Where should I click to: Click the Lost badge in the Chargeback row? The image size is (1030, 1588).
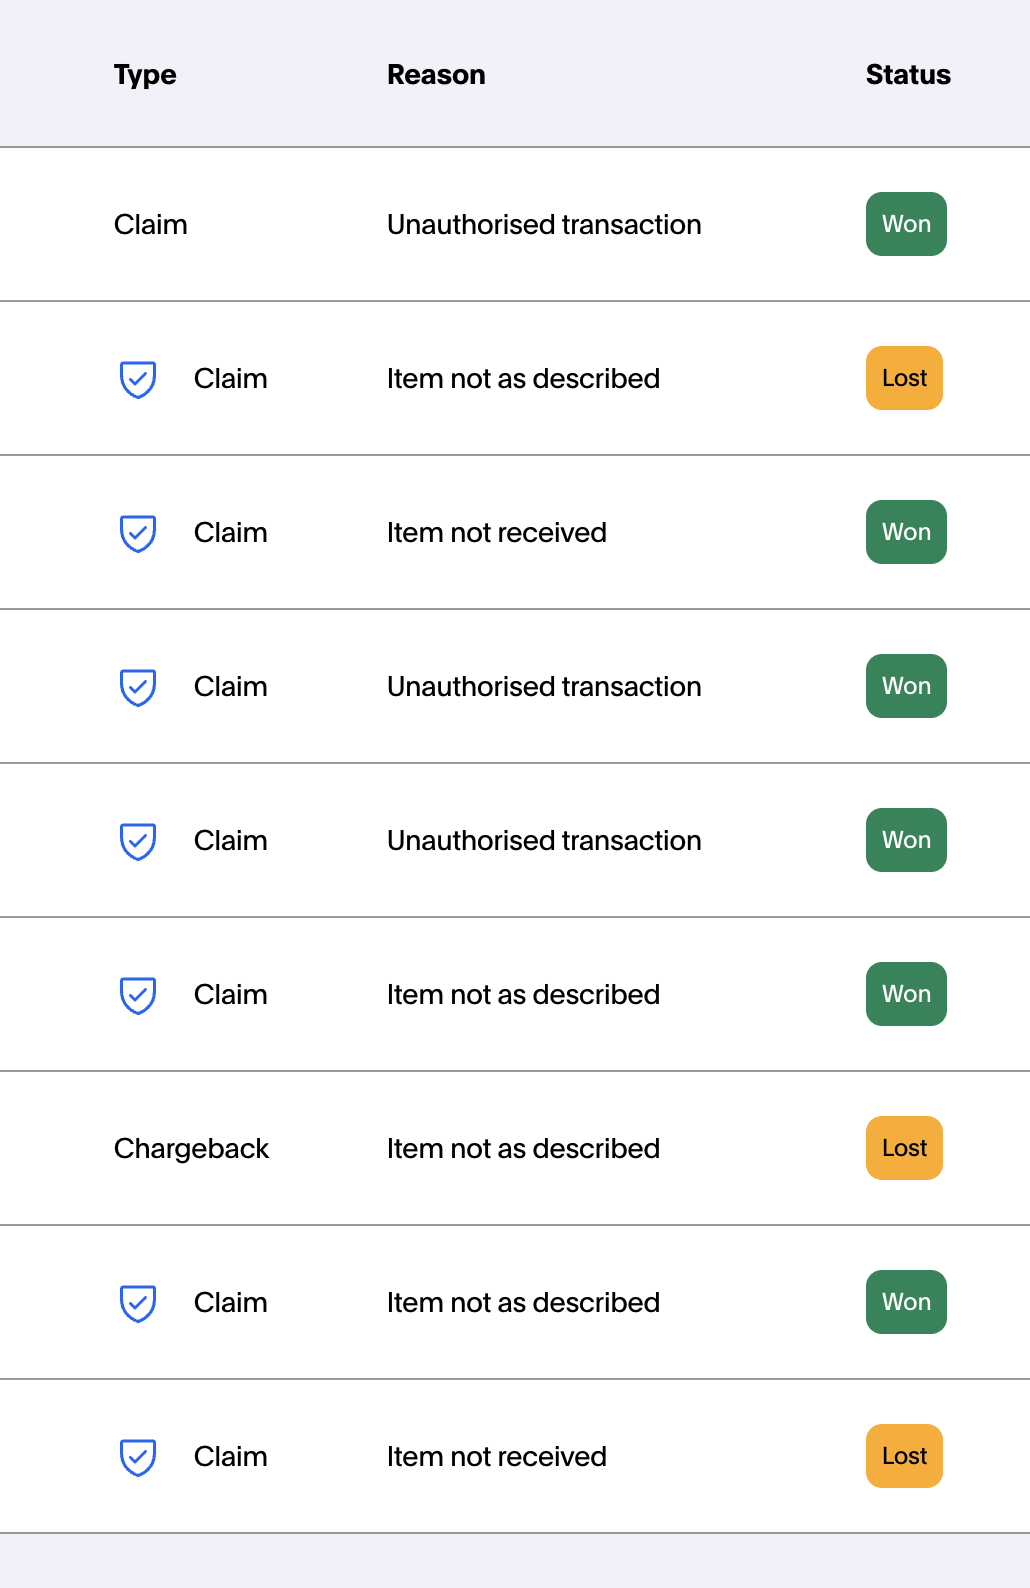[x=904, y=1148]
